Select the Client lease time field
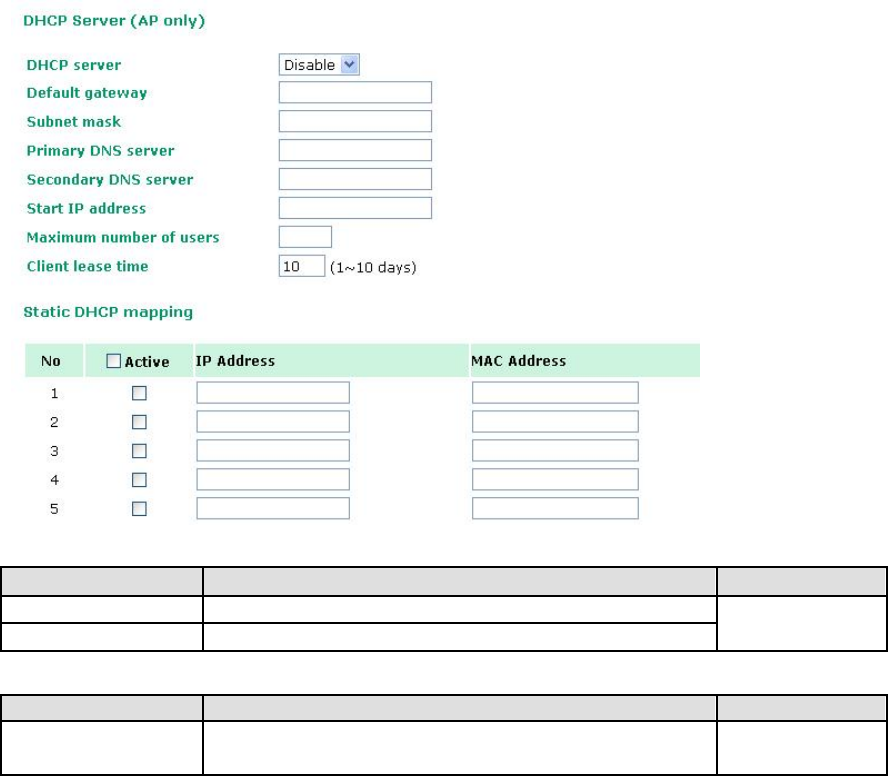 (302, 266)
